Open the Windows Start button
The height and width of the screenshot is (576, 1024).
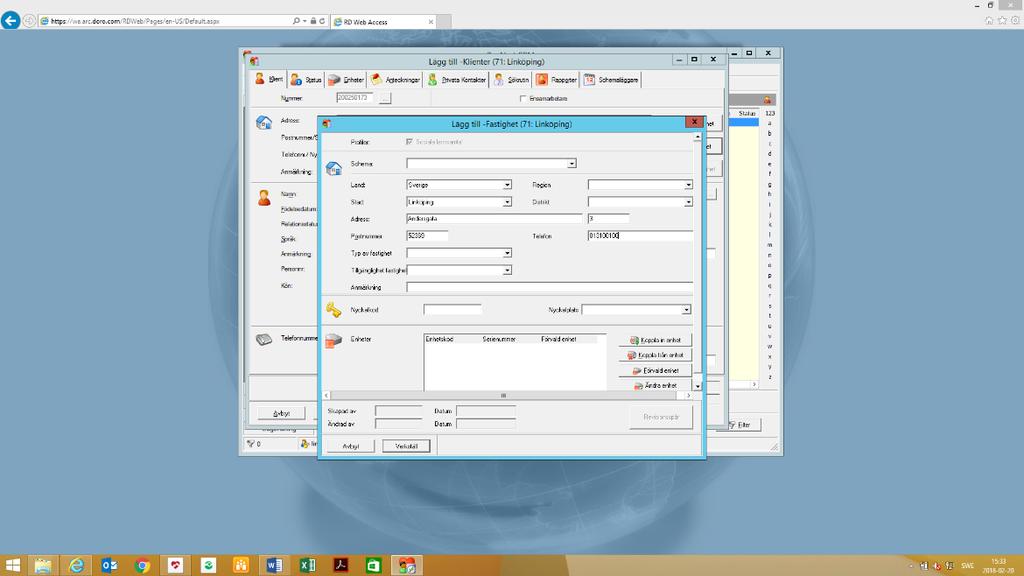tap(12, 566)
